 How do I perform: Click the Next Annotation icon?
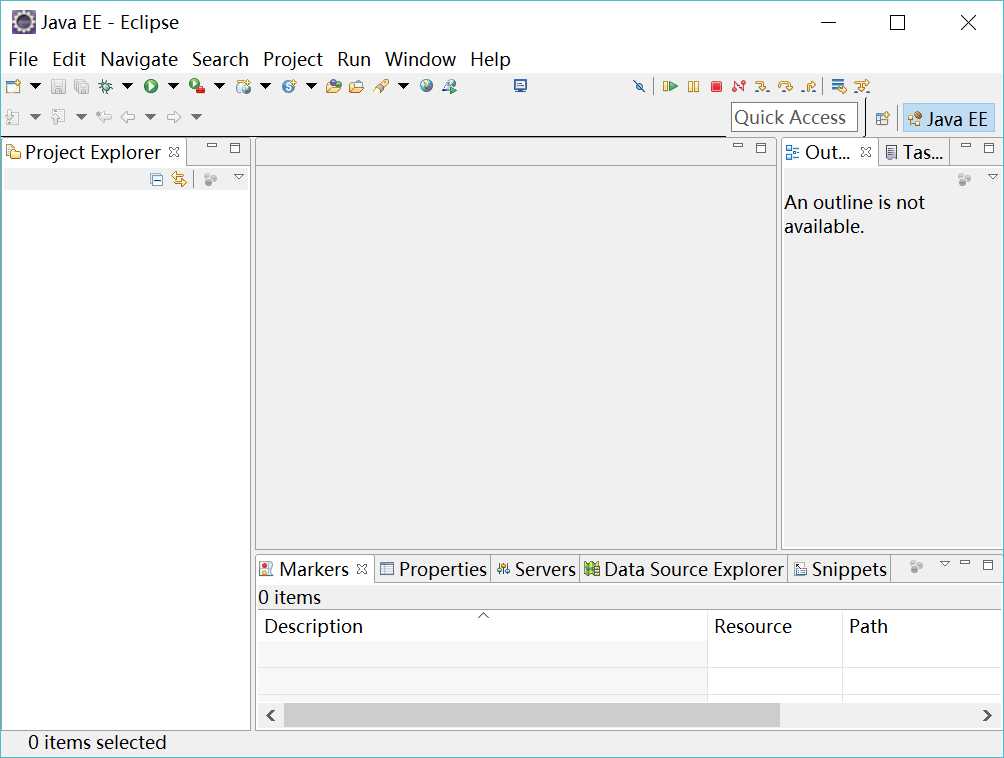pos(13,117)
